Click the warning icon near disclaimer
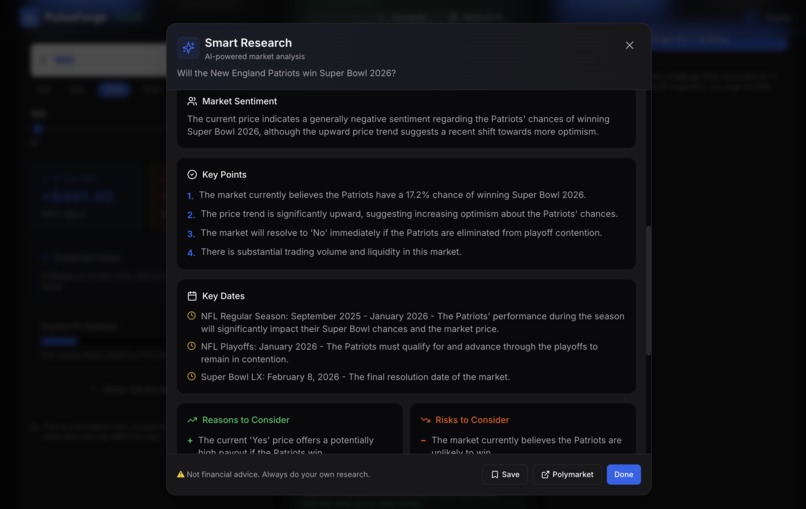Screen dimensions: 806x509 [x=180, y=475]
